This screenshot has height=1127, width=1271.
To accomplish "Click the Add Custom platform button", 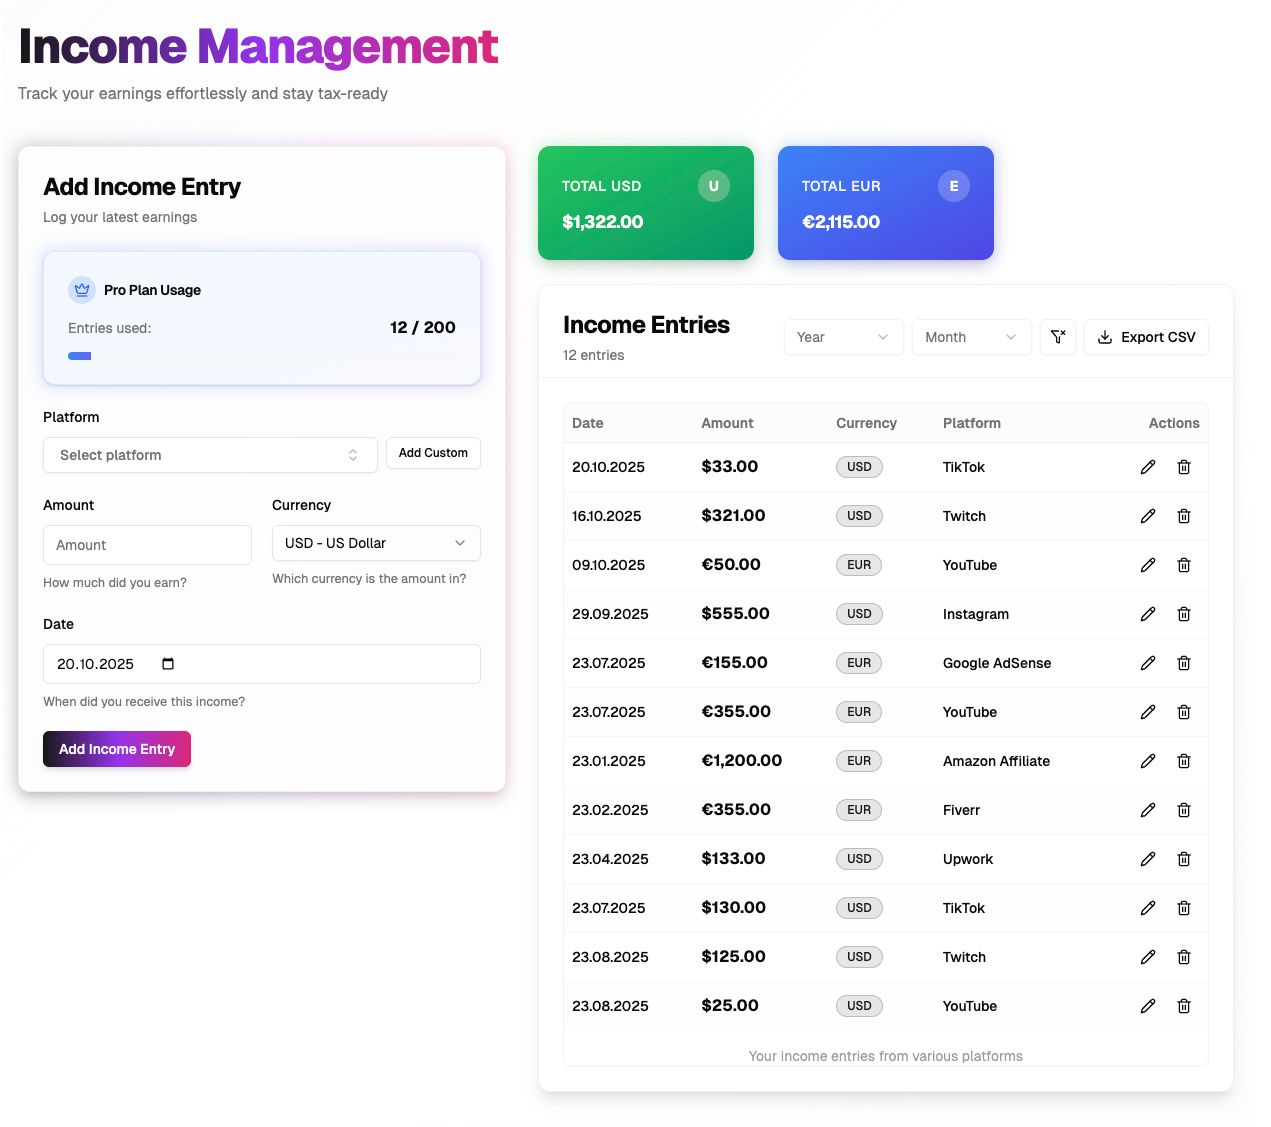I will [x=433, y=453].
